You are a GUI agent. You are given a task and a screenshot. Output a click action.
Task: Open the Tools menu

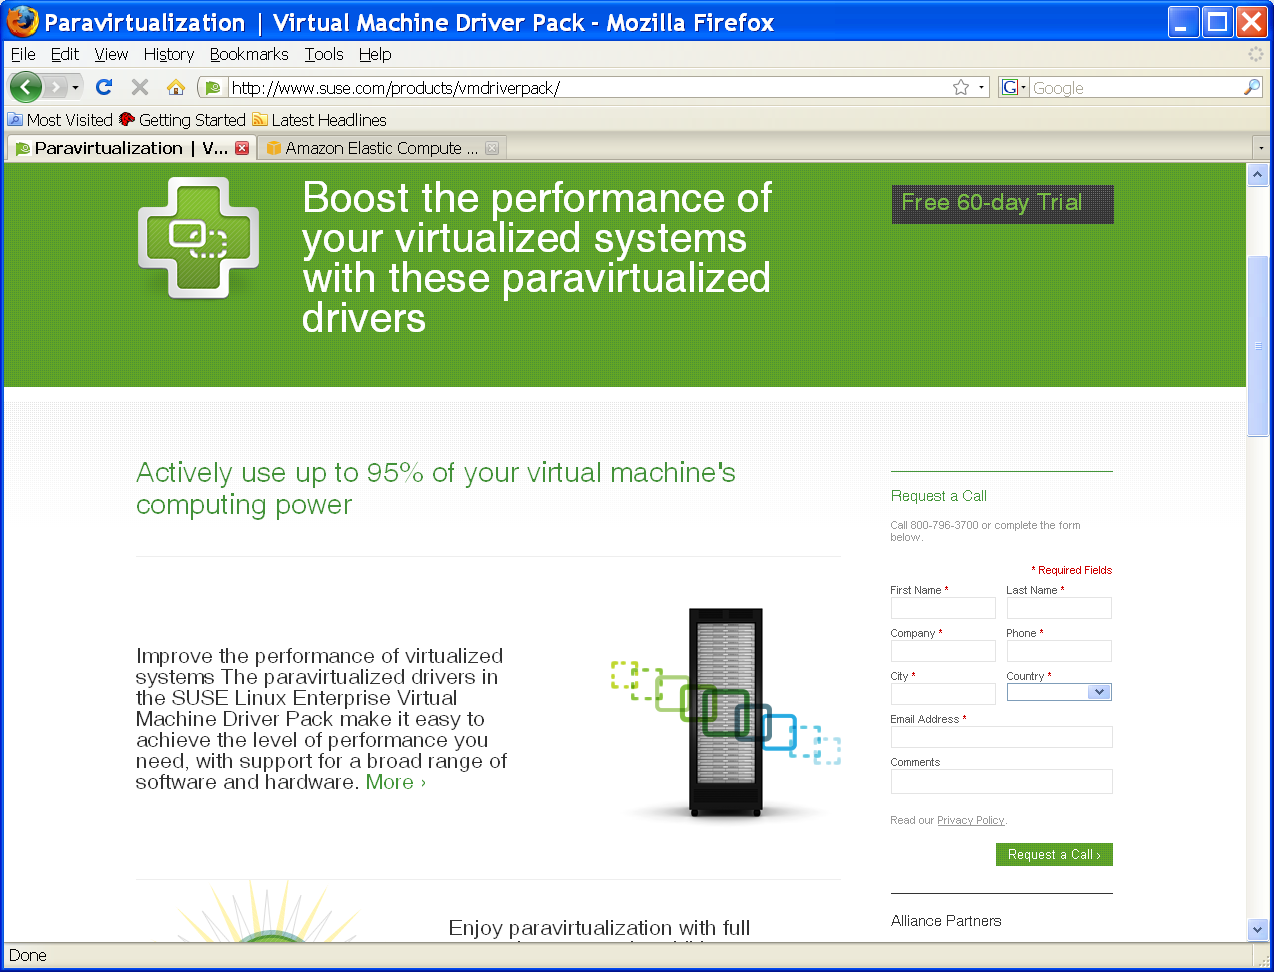324,54
